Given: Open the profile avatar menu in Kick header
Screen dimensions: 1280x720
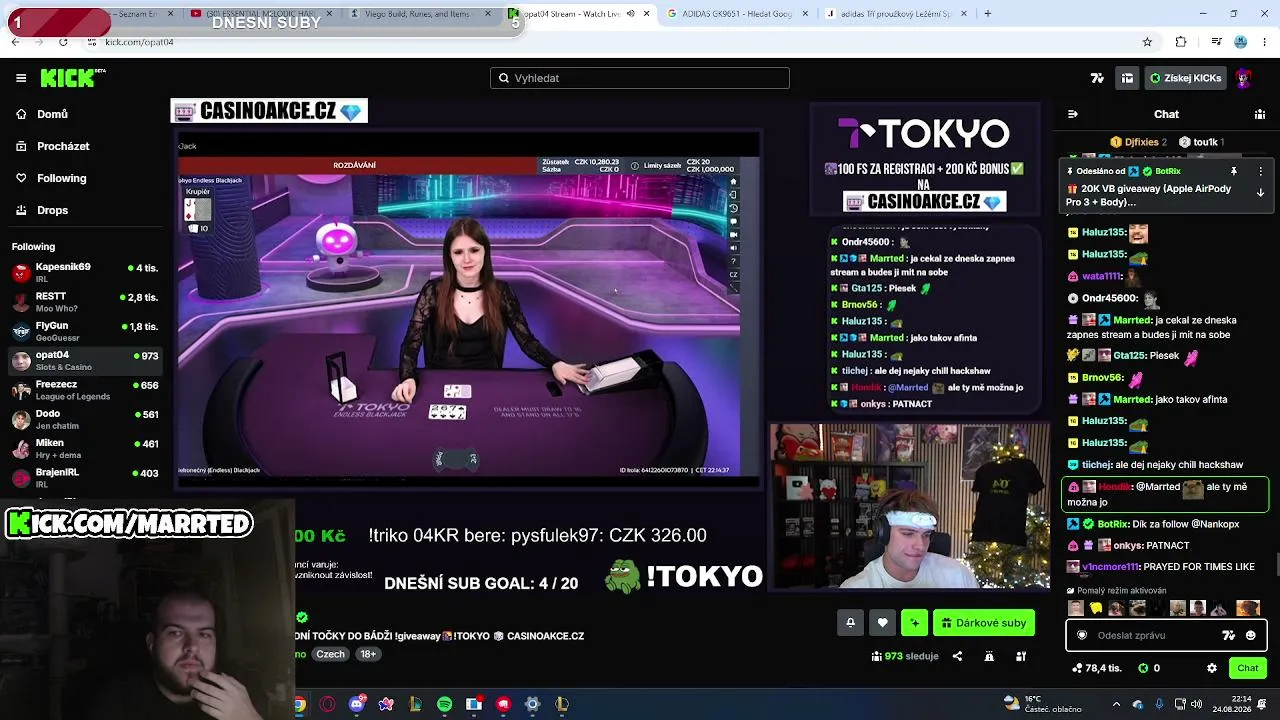Looking at the screenshot, I should point(1244,78).
